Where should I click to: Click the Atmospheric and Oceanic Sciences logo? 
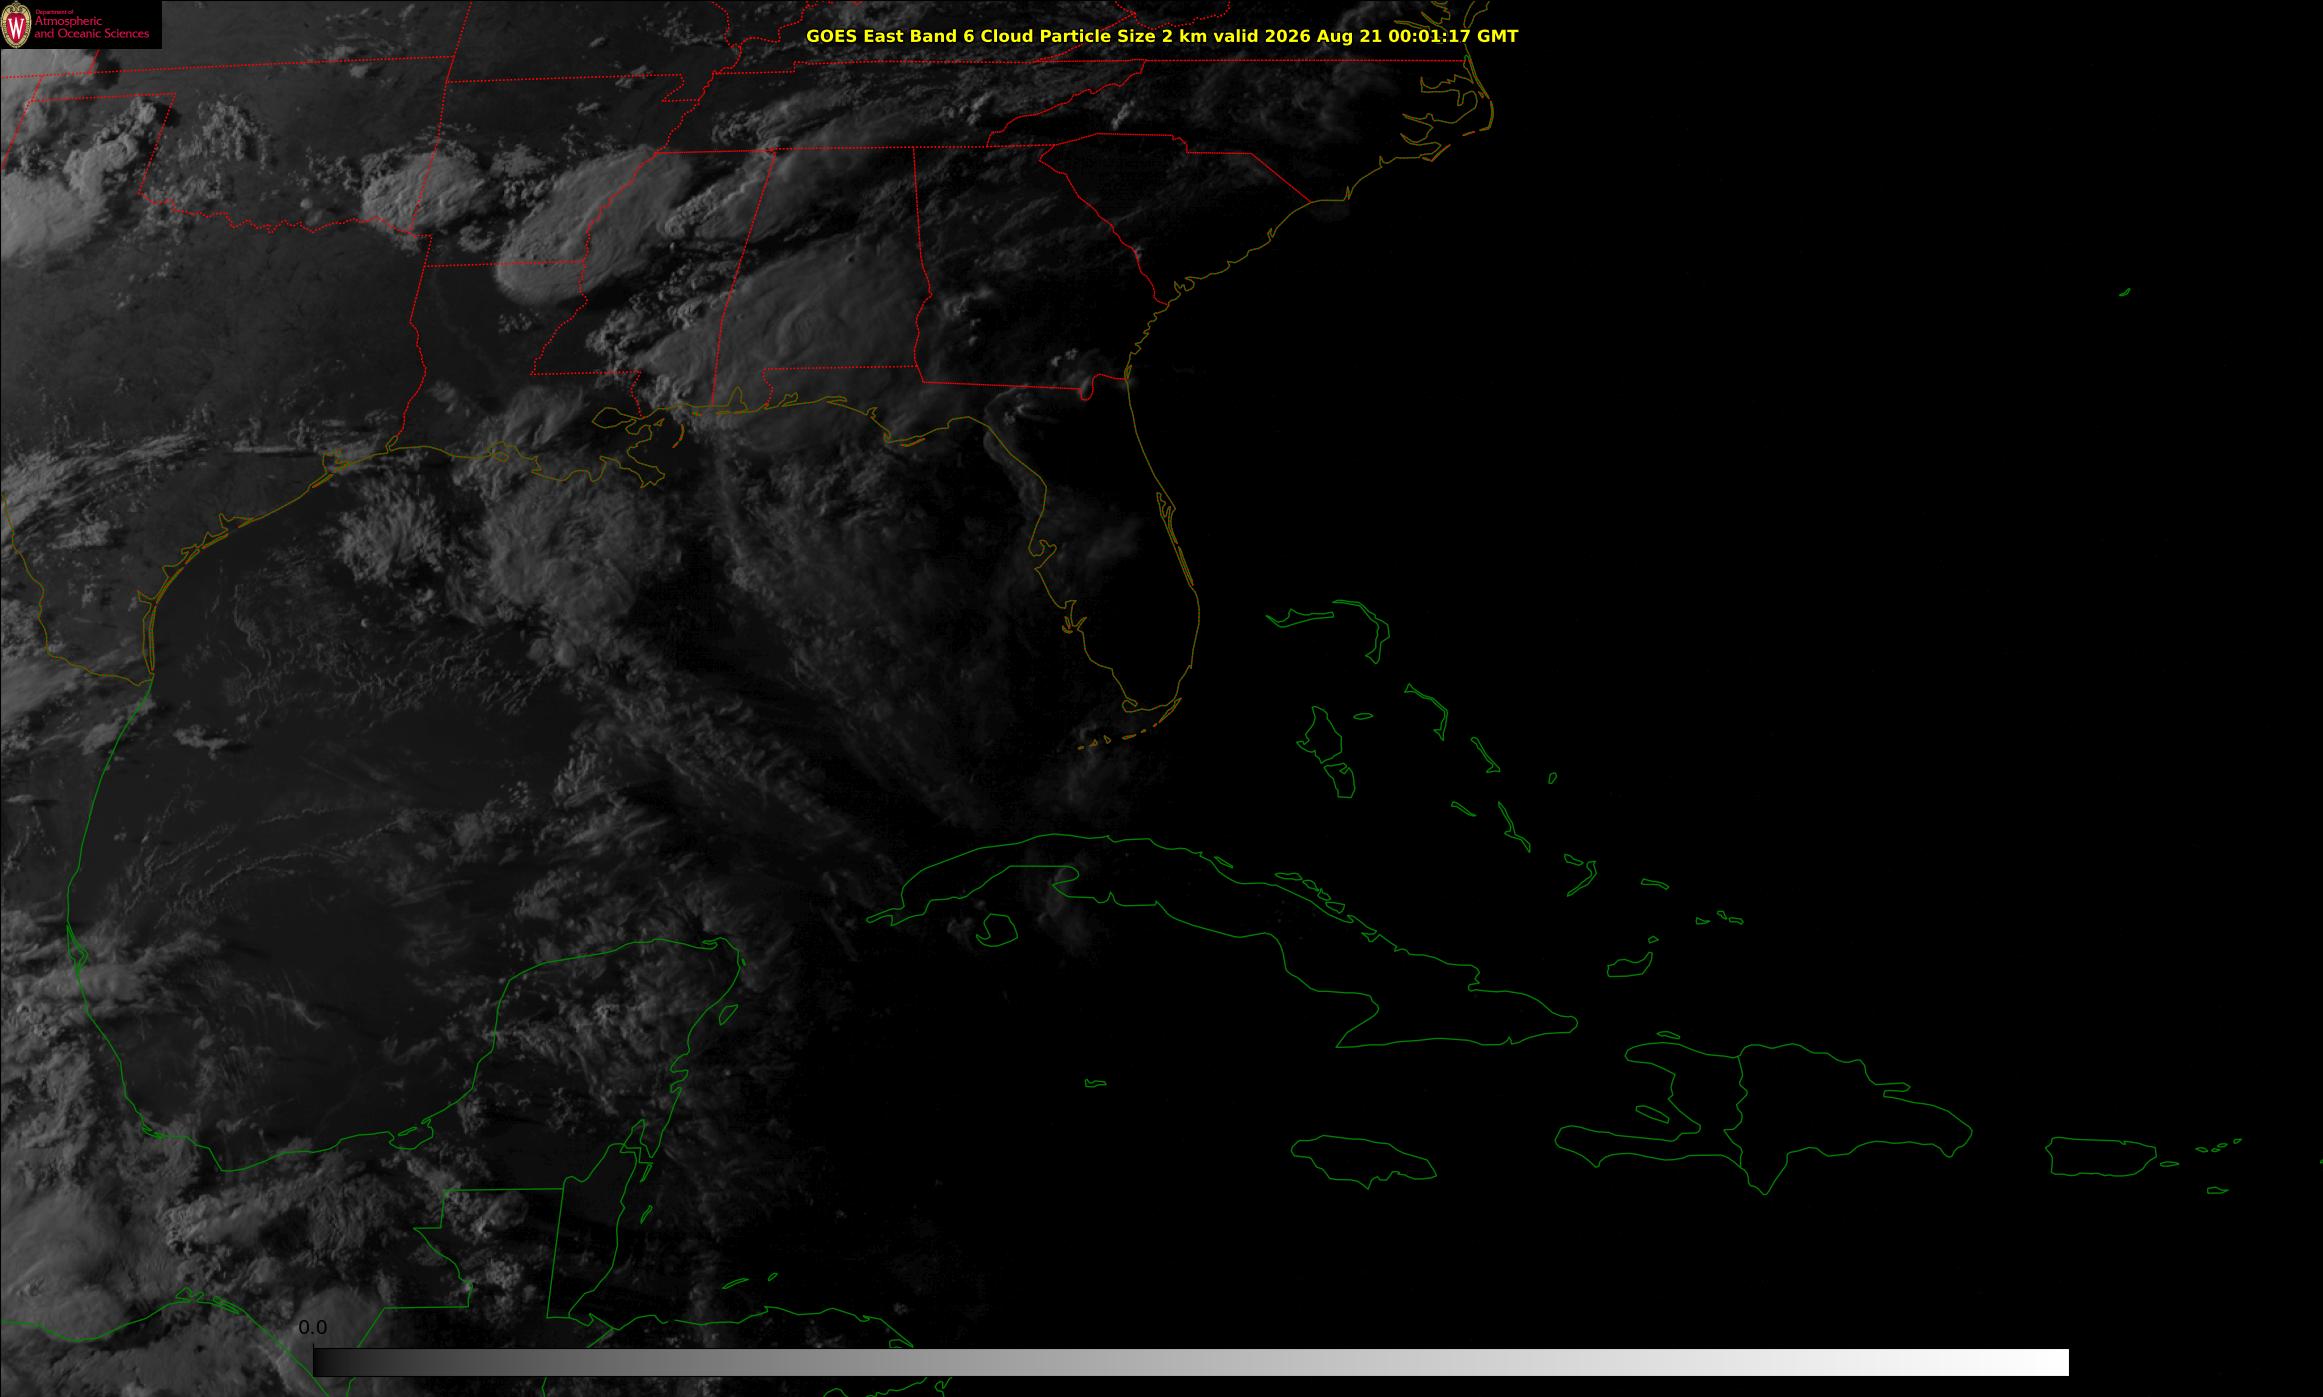[81, 24]
